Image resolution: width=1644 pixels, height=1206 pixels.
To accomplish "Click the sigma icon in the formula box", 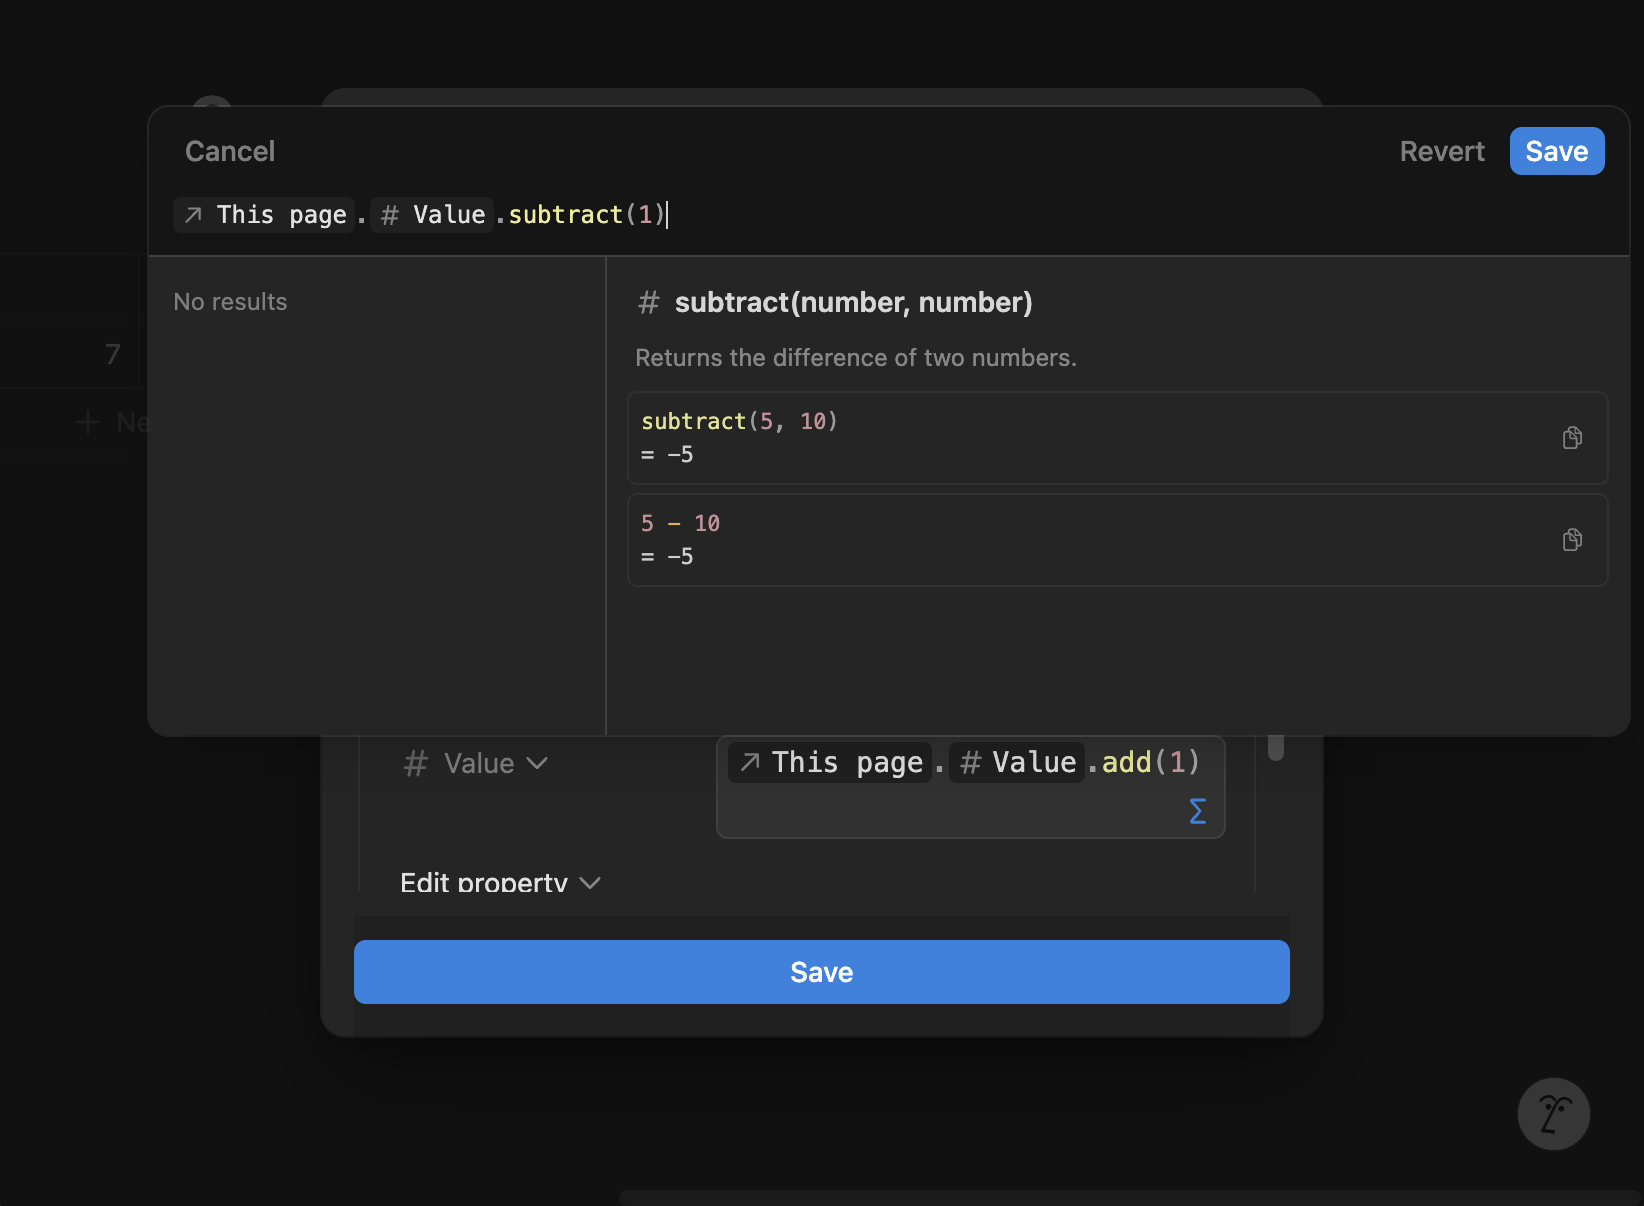I will click(1197, 812).
